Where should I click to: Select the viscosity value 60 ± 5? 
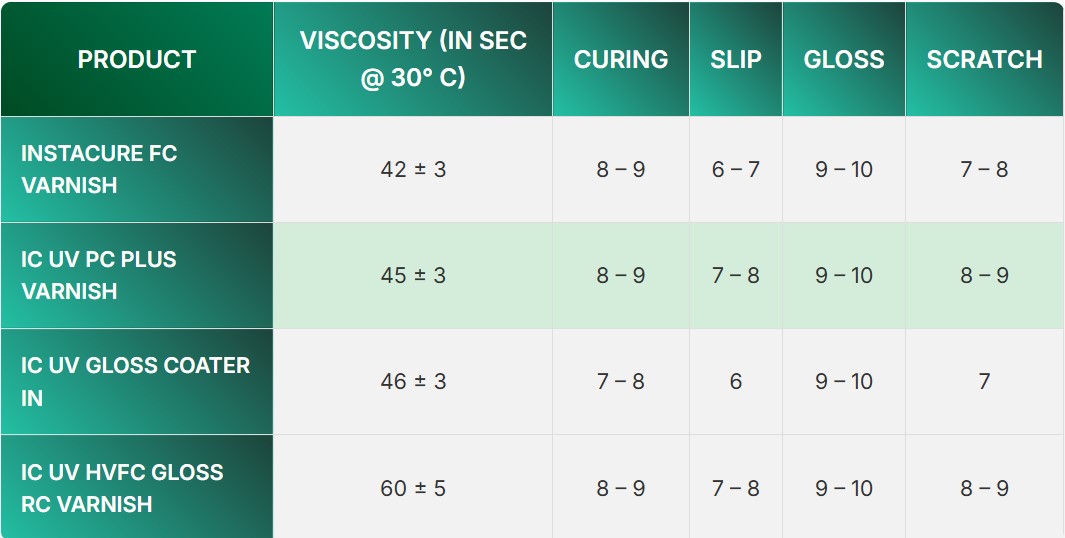(x=413, y=488)
